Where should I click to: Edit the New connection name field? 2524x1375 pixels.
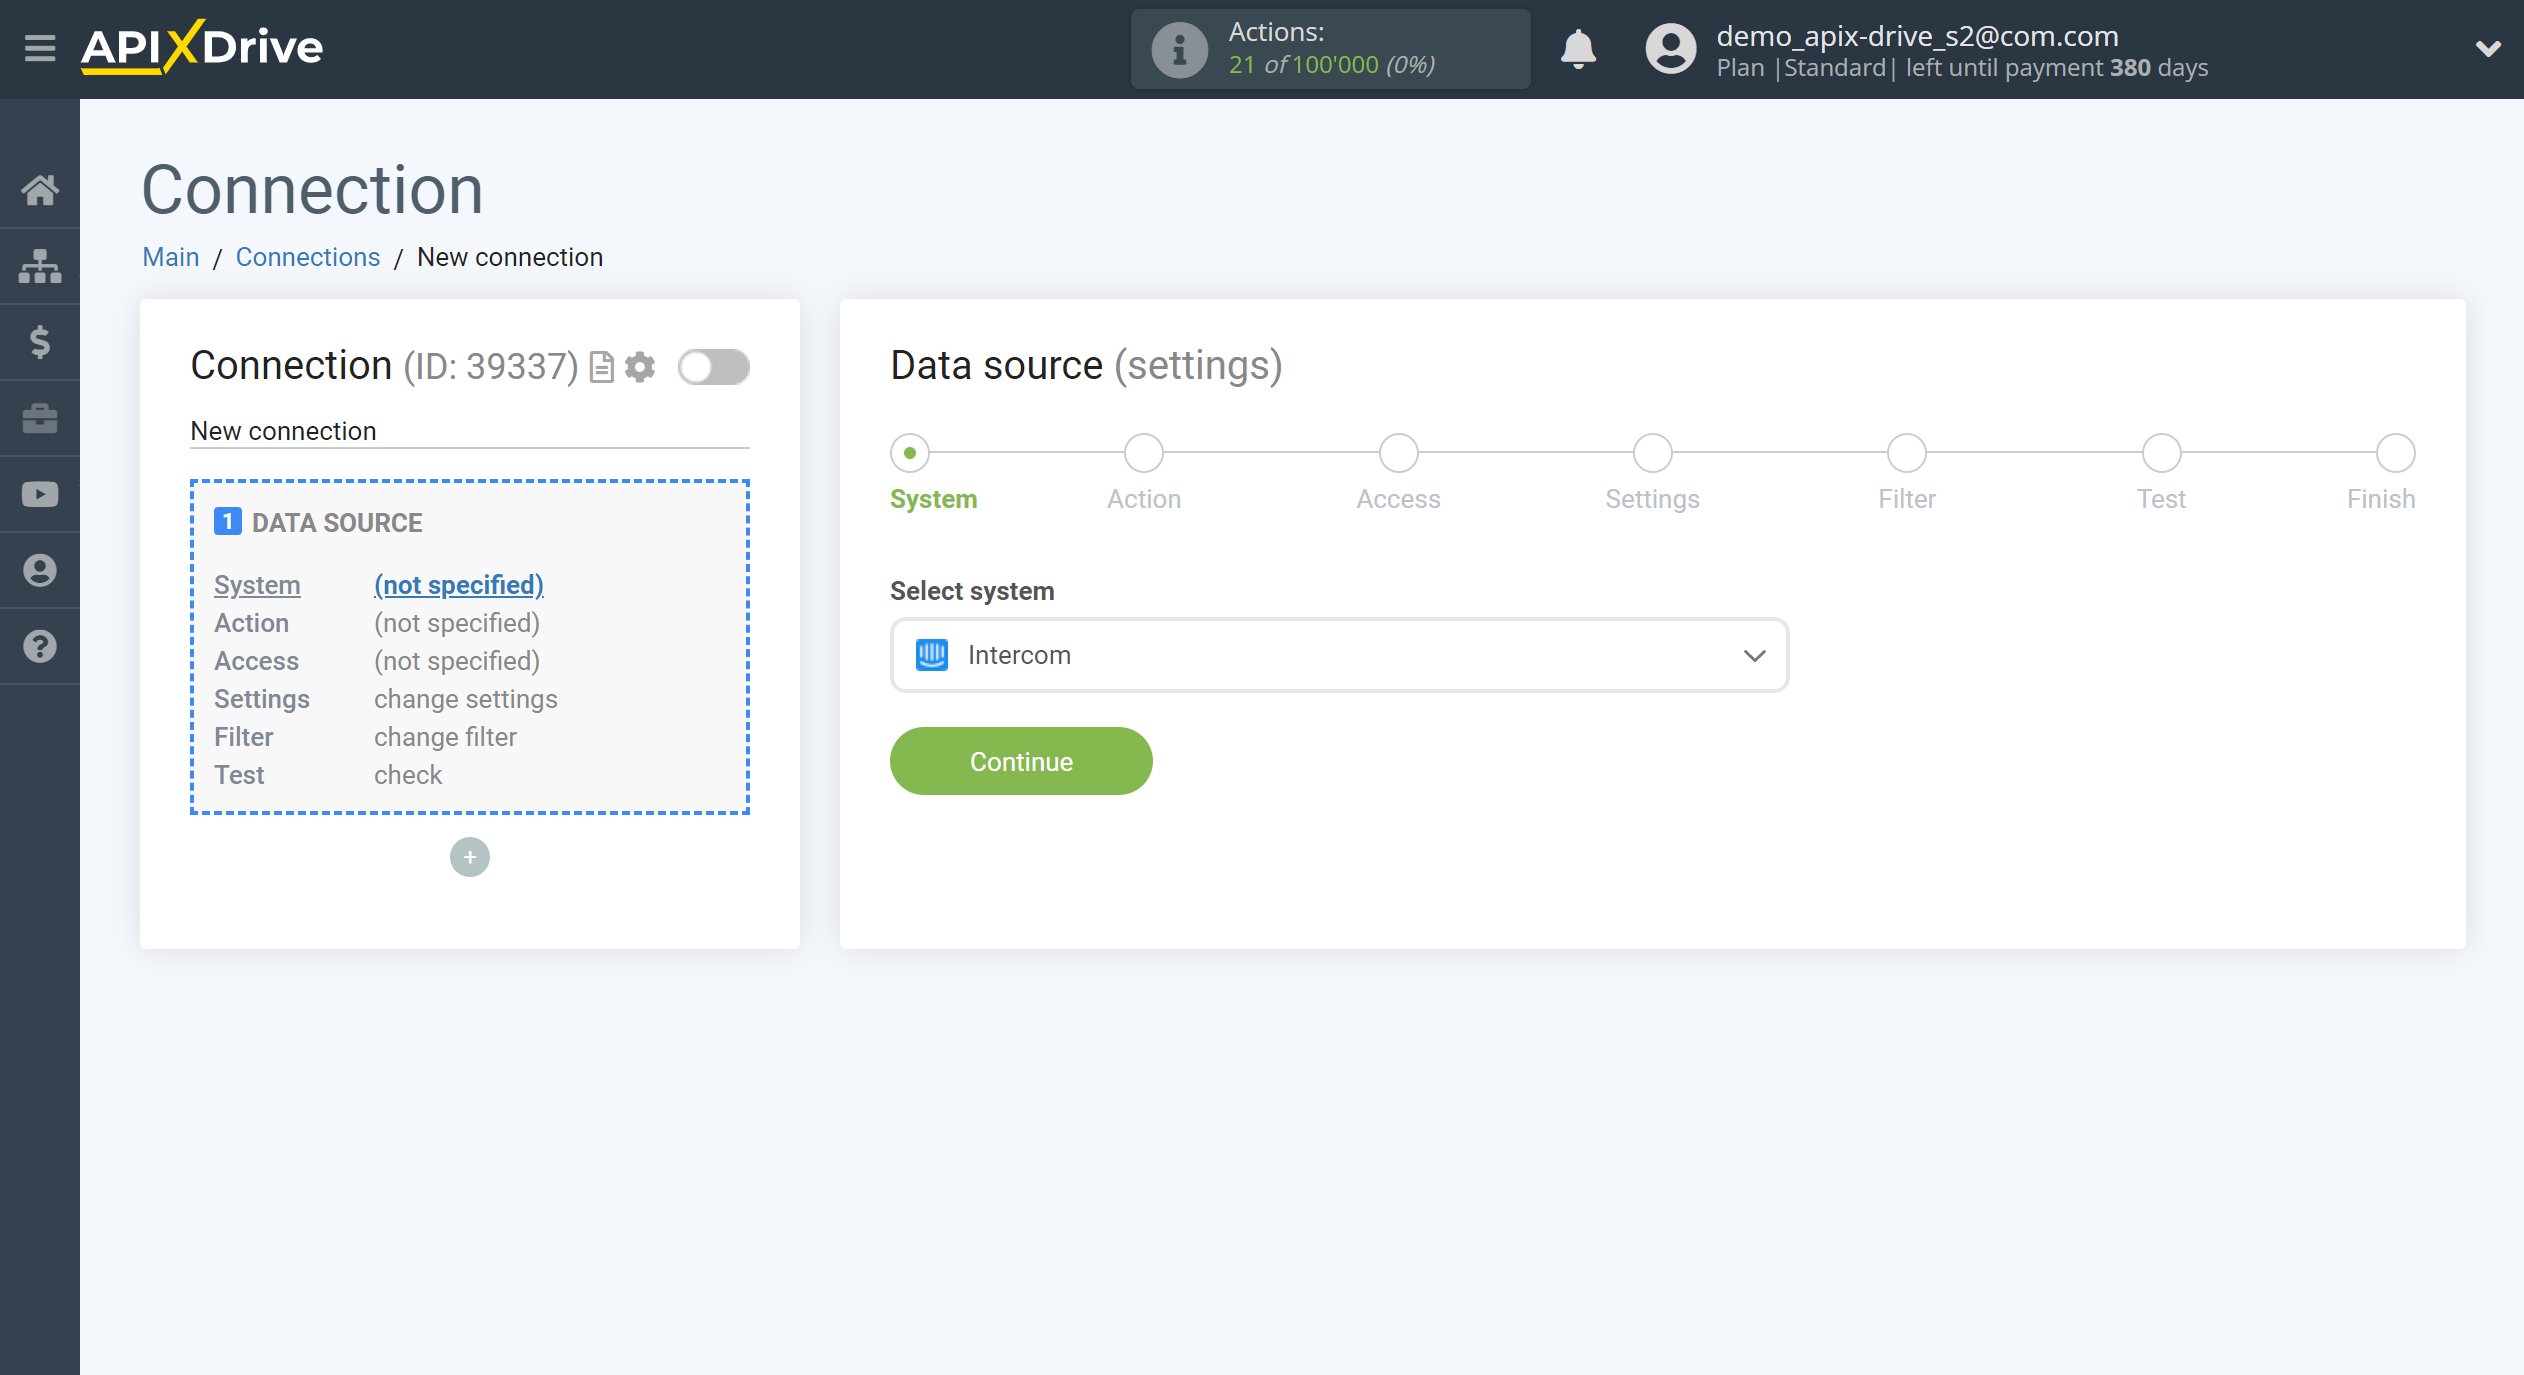coord(470,431)
